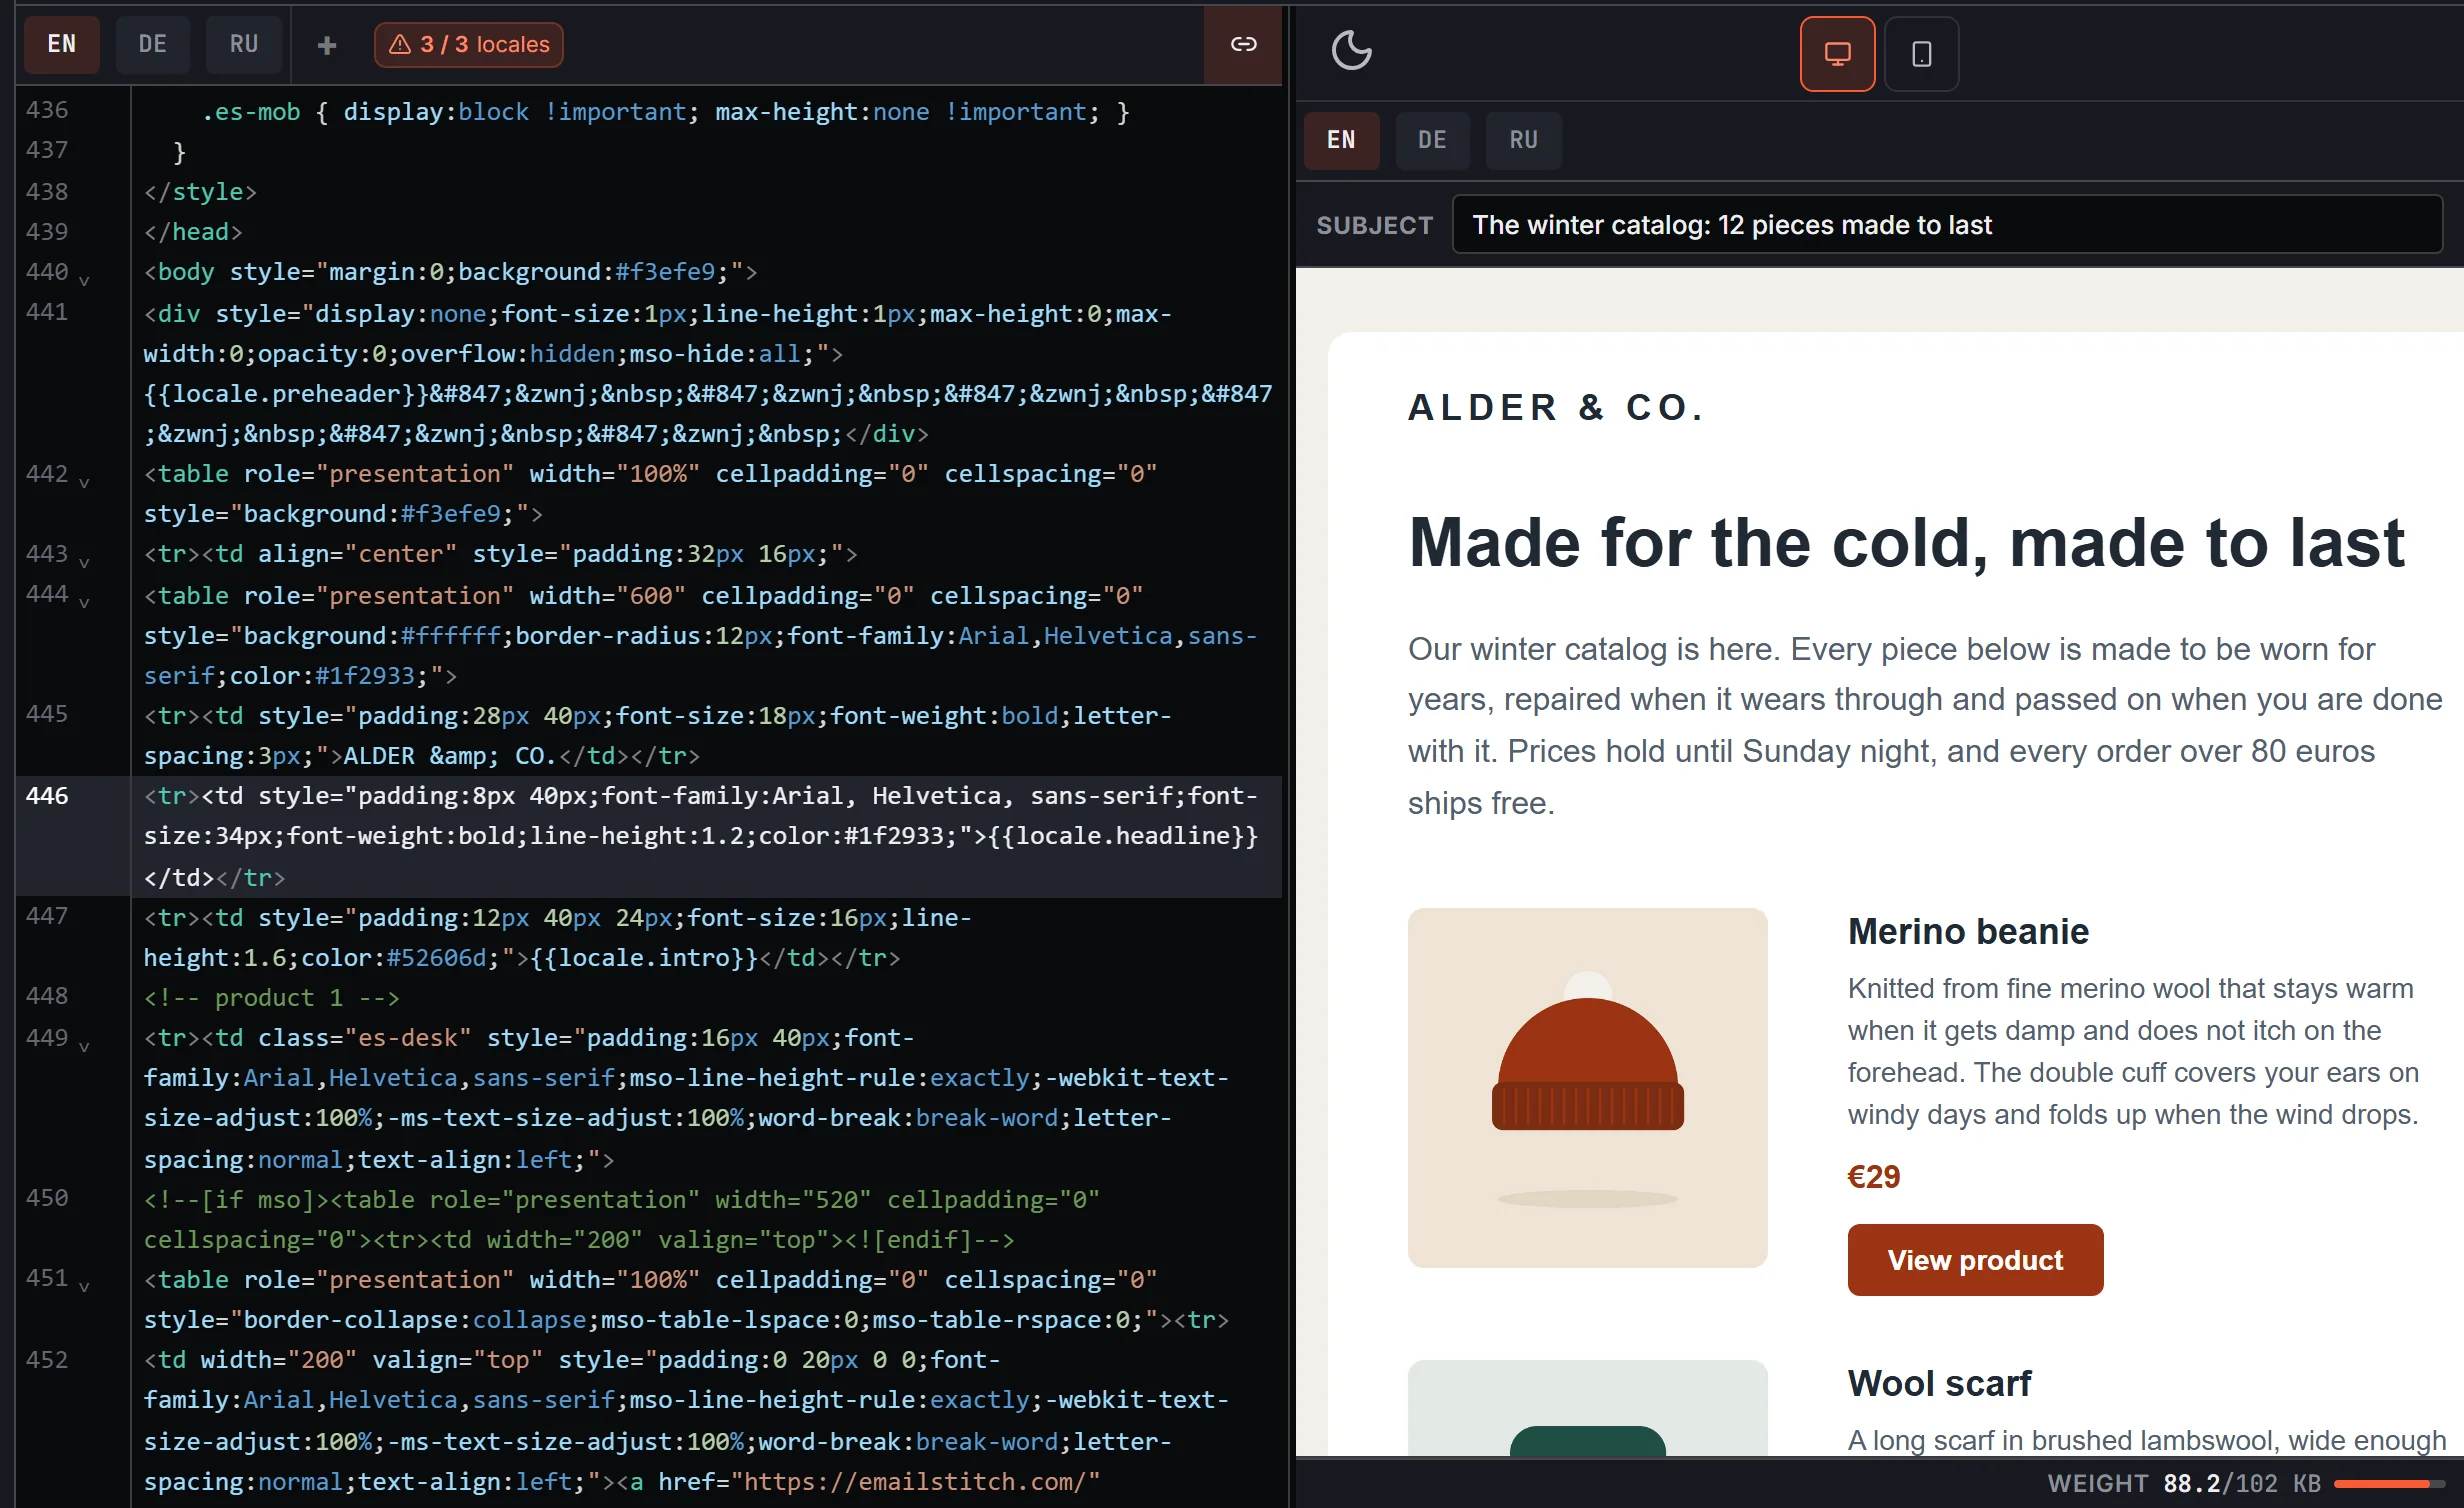
Task: Toggle dark mode with the moon icon
Action: [1351, 50]
